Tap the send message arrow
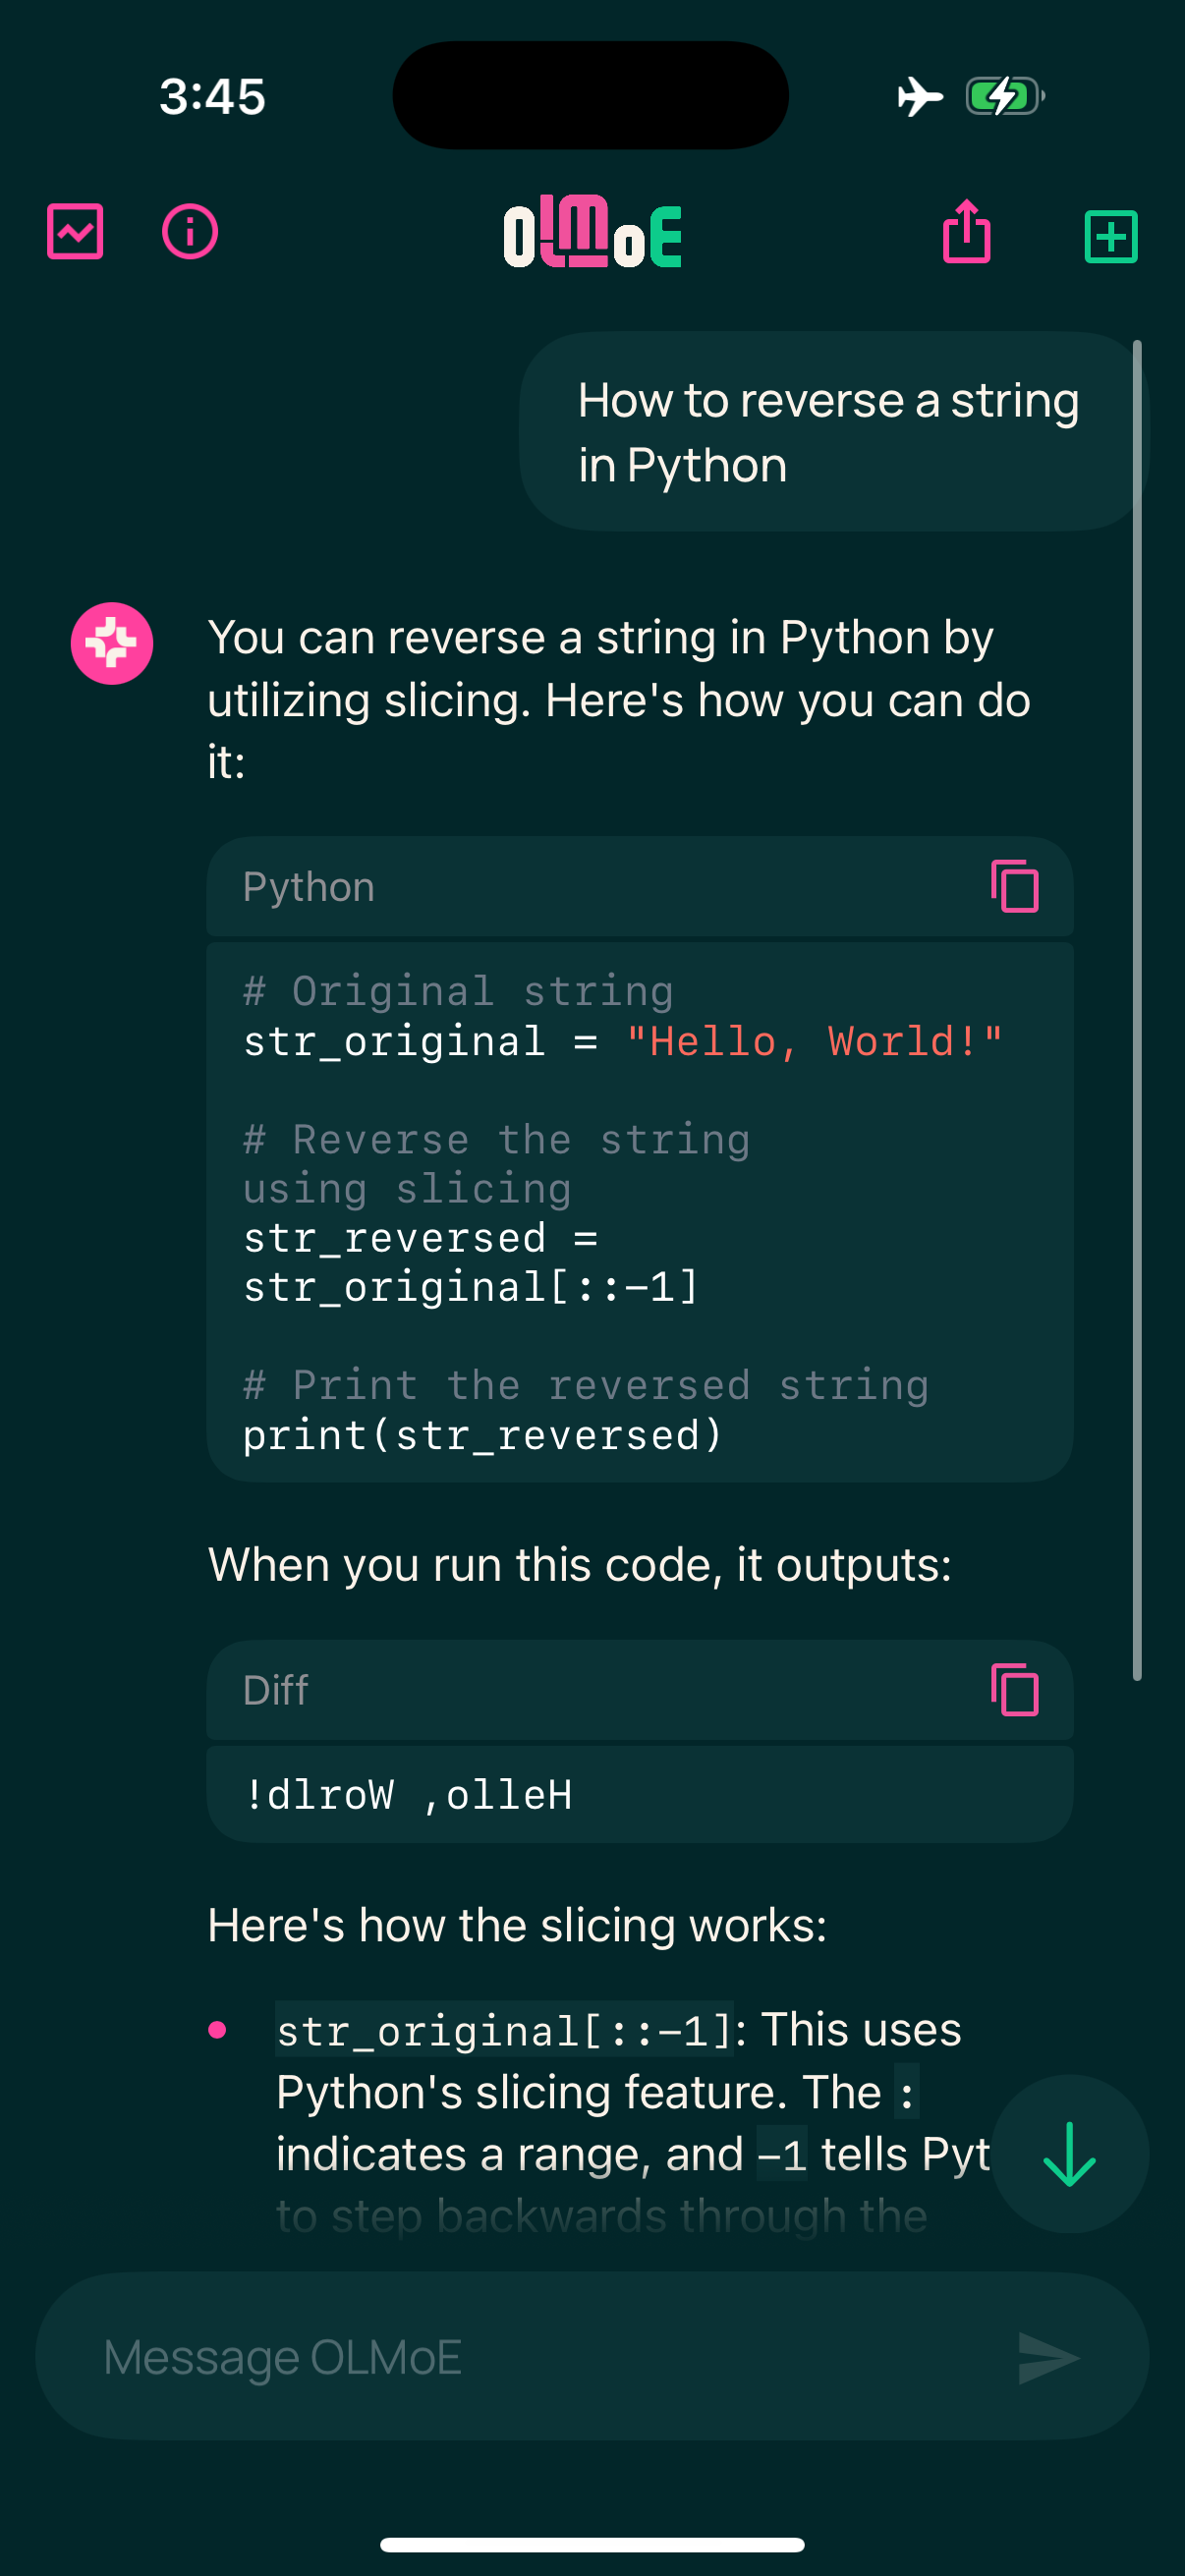The height and width of the screenshot is (2576, 1185). click(1047, 2358)
